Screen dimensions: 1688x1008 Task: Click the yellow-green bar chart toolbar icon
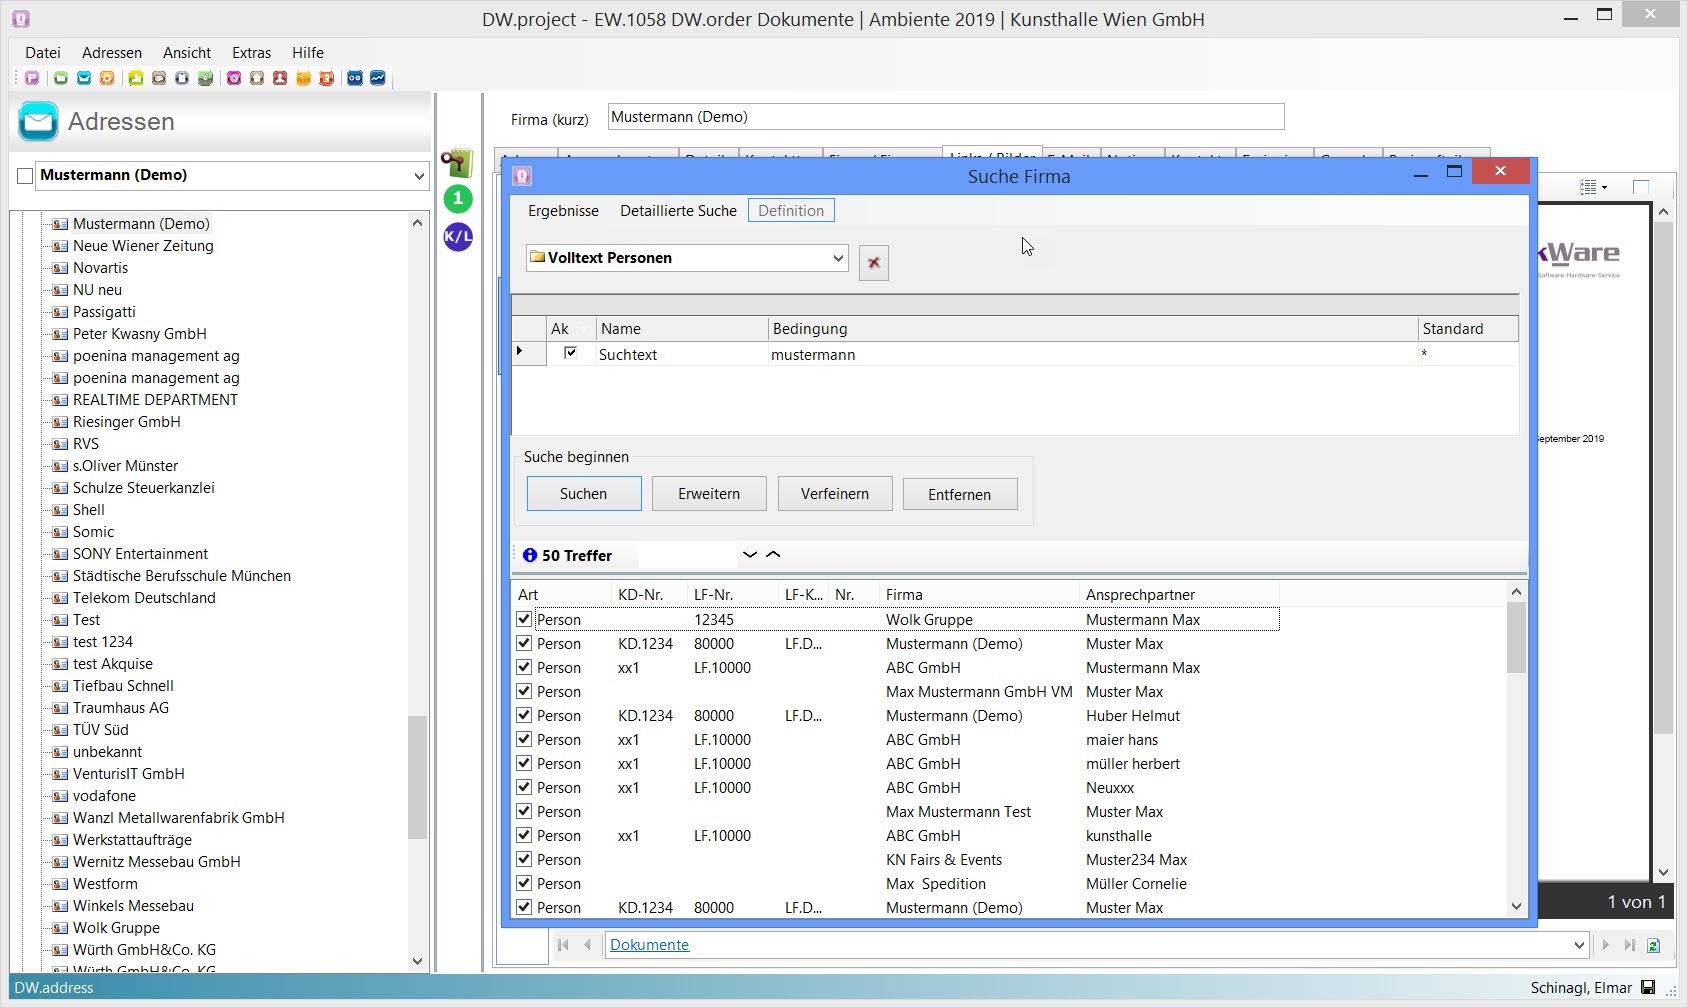[x=135, y=78]
